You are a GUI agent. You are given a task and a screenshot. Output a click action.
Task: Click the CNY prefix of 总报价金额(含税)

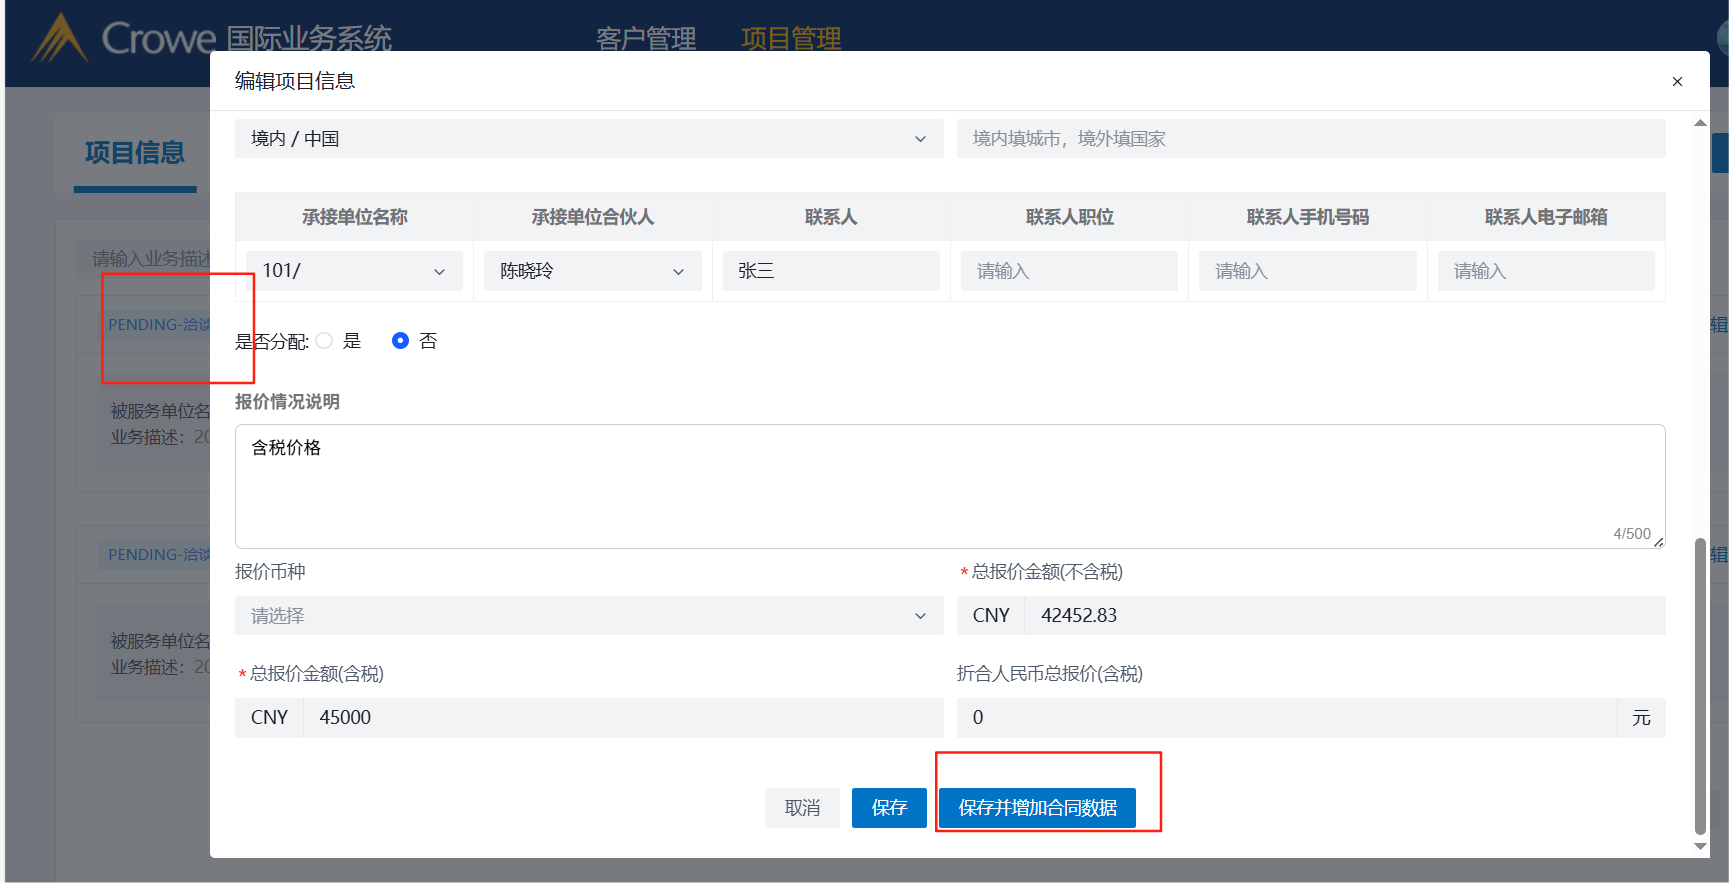pyautogui.click(x=269, y=718)
